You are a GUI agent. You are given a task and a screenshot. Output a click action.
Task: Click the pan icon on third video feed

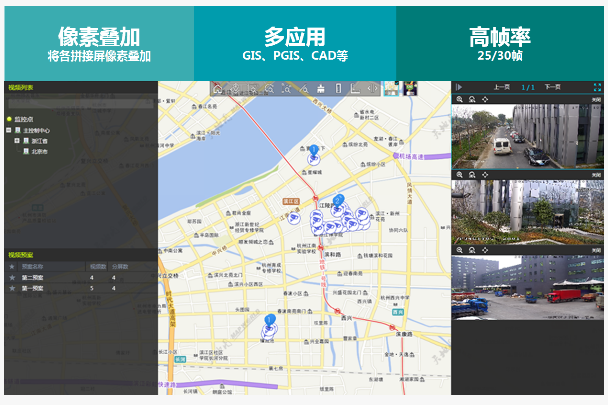click(485, 249)
